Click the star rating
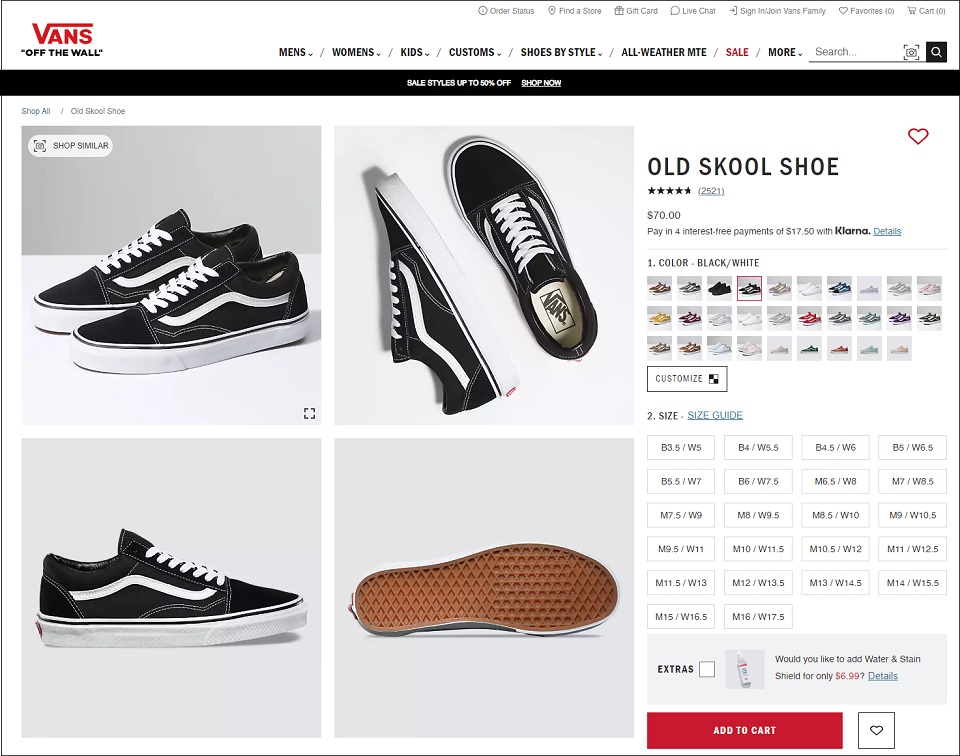The image size is (960, 756). click(669, 191)
